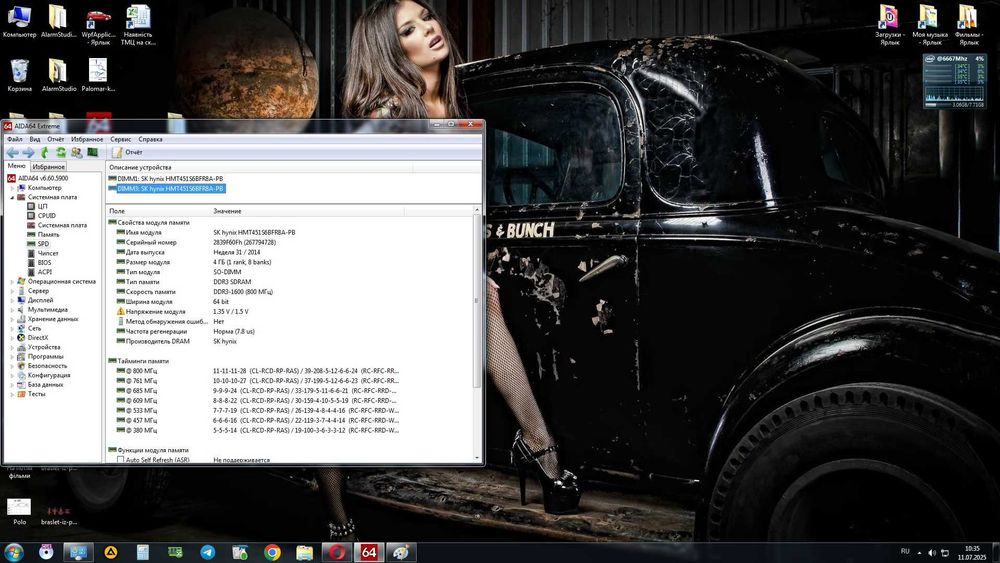The image size is (1000, 563).
Task: Open Opera from the taskbar
Action: (337, 552)
